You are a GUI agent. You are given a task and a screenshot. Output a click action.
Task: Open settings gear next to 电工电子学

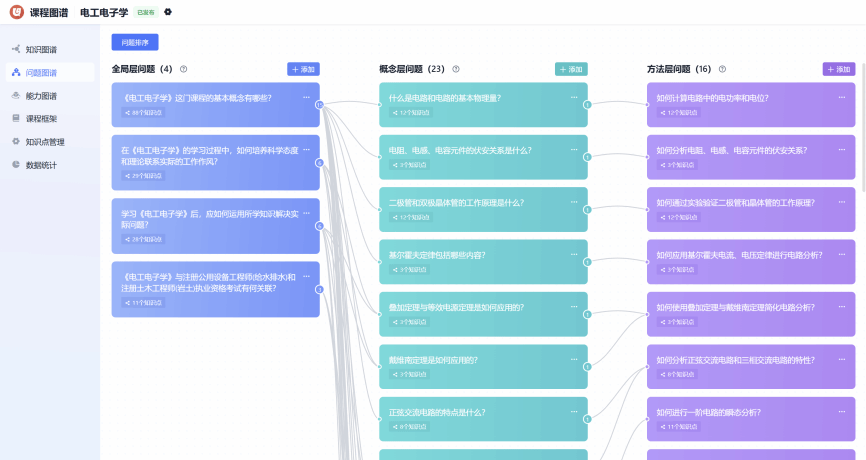pos(168,12)
